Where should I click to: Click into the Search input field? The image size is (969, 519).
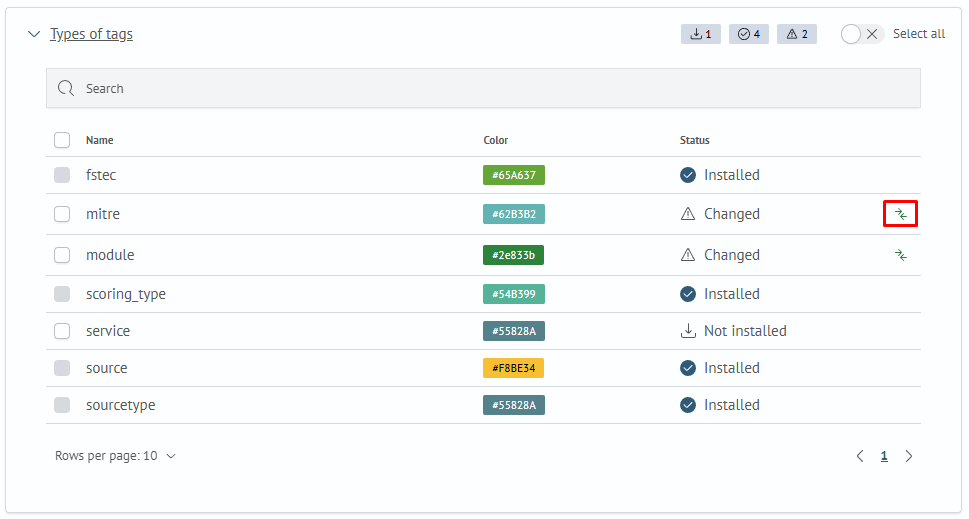(x=480, y=88)
